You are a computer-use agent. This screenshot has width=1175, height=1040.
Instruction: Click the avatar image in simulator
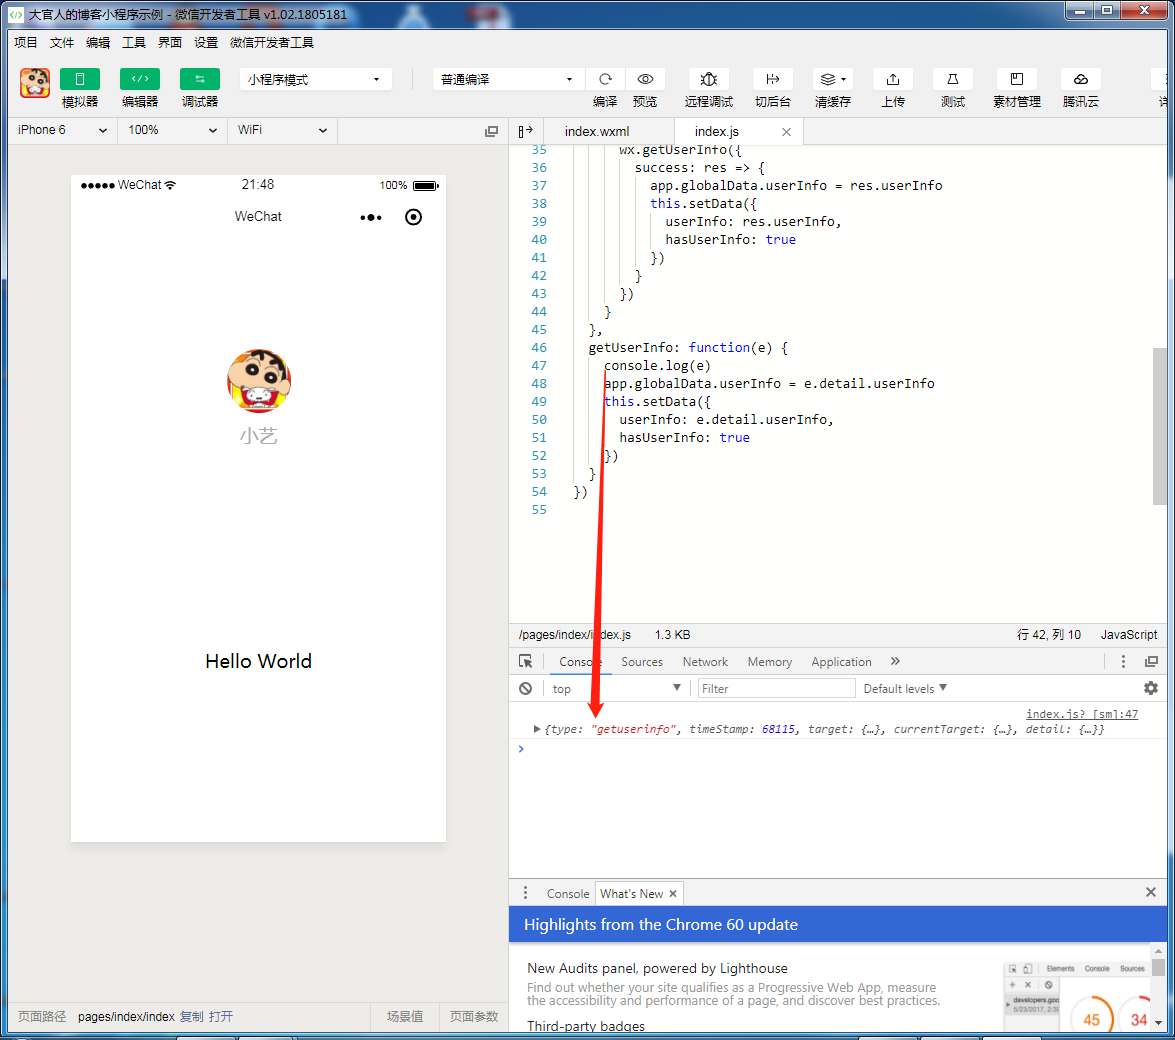(259, 381)
